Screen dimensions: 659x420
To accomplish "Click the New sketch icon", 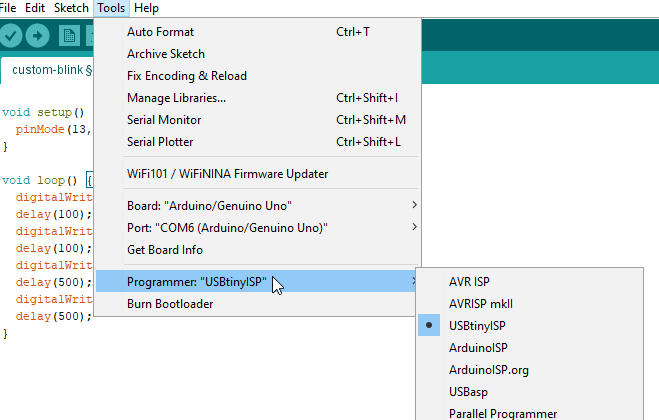I will pos(69,36).
